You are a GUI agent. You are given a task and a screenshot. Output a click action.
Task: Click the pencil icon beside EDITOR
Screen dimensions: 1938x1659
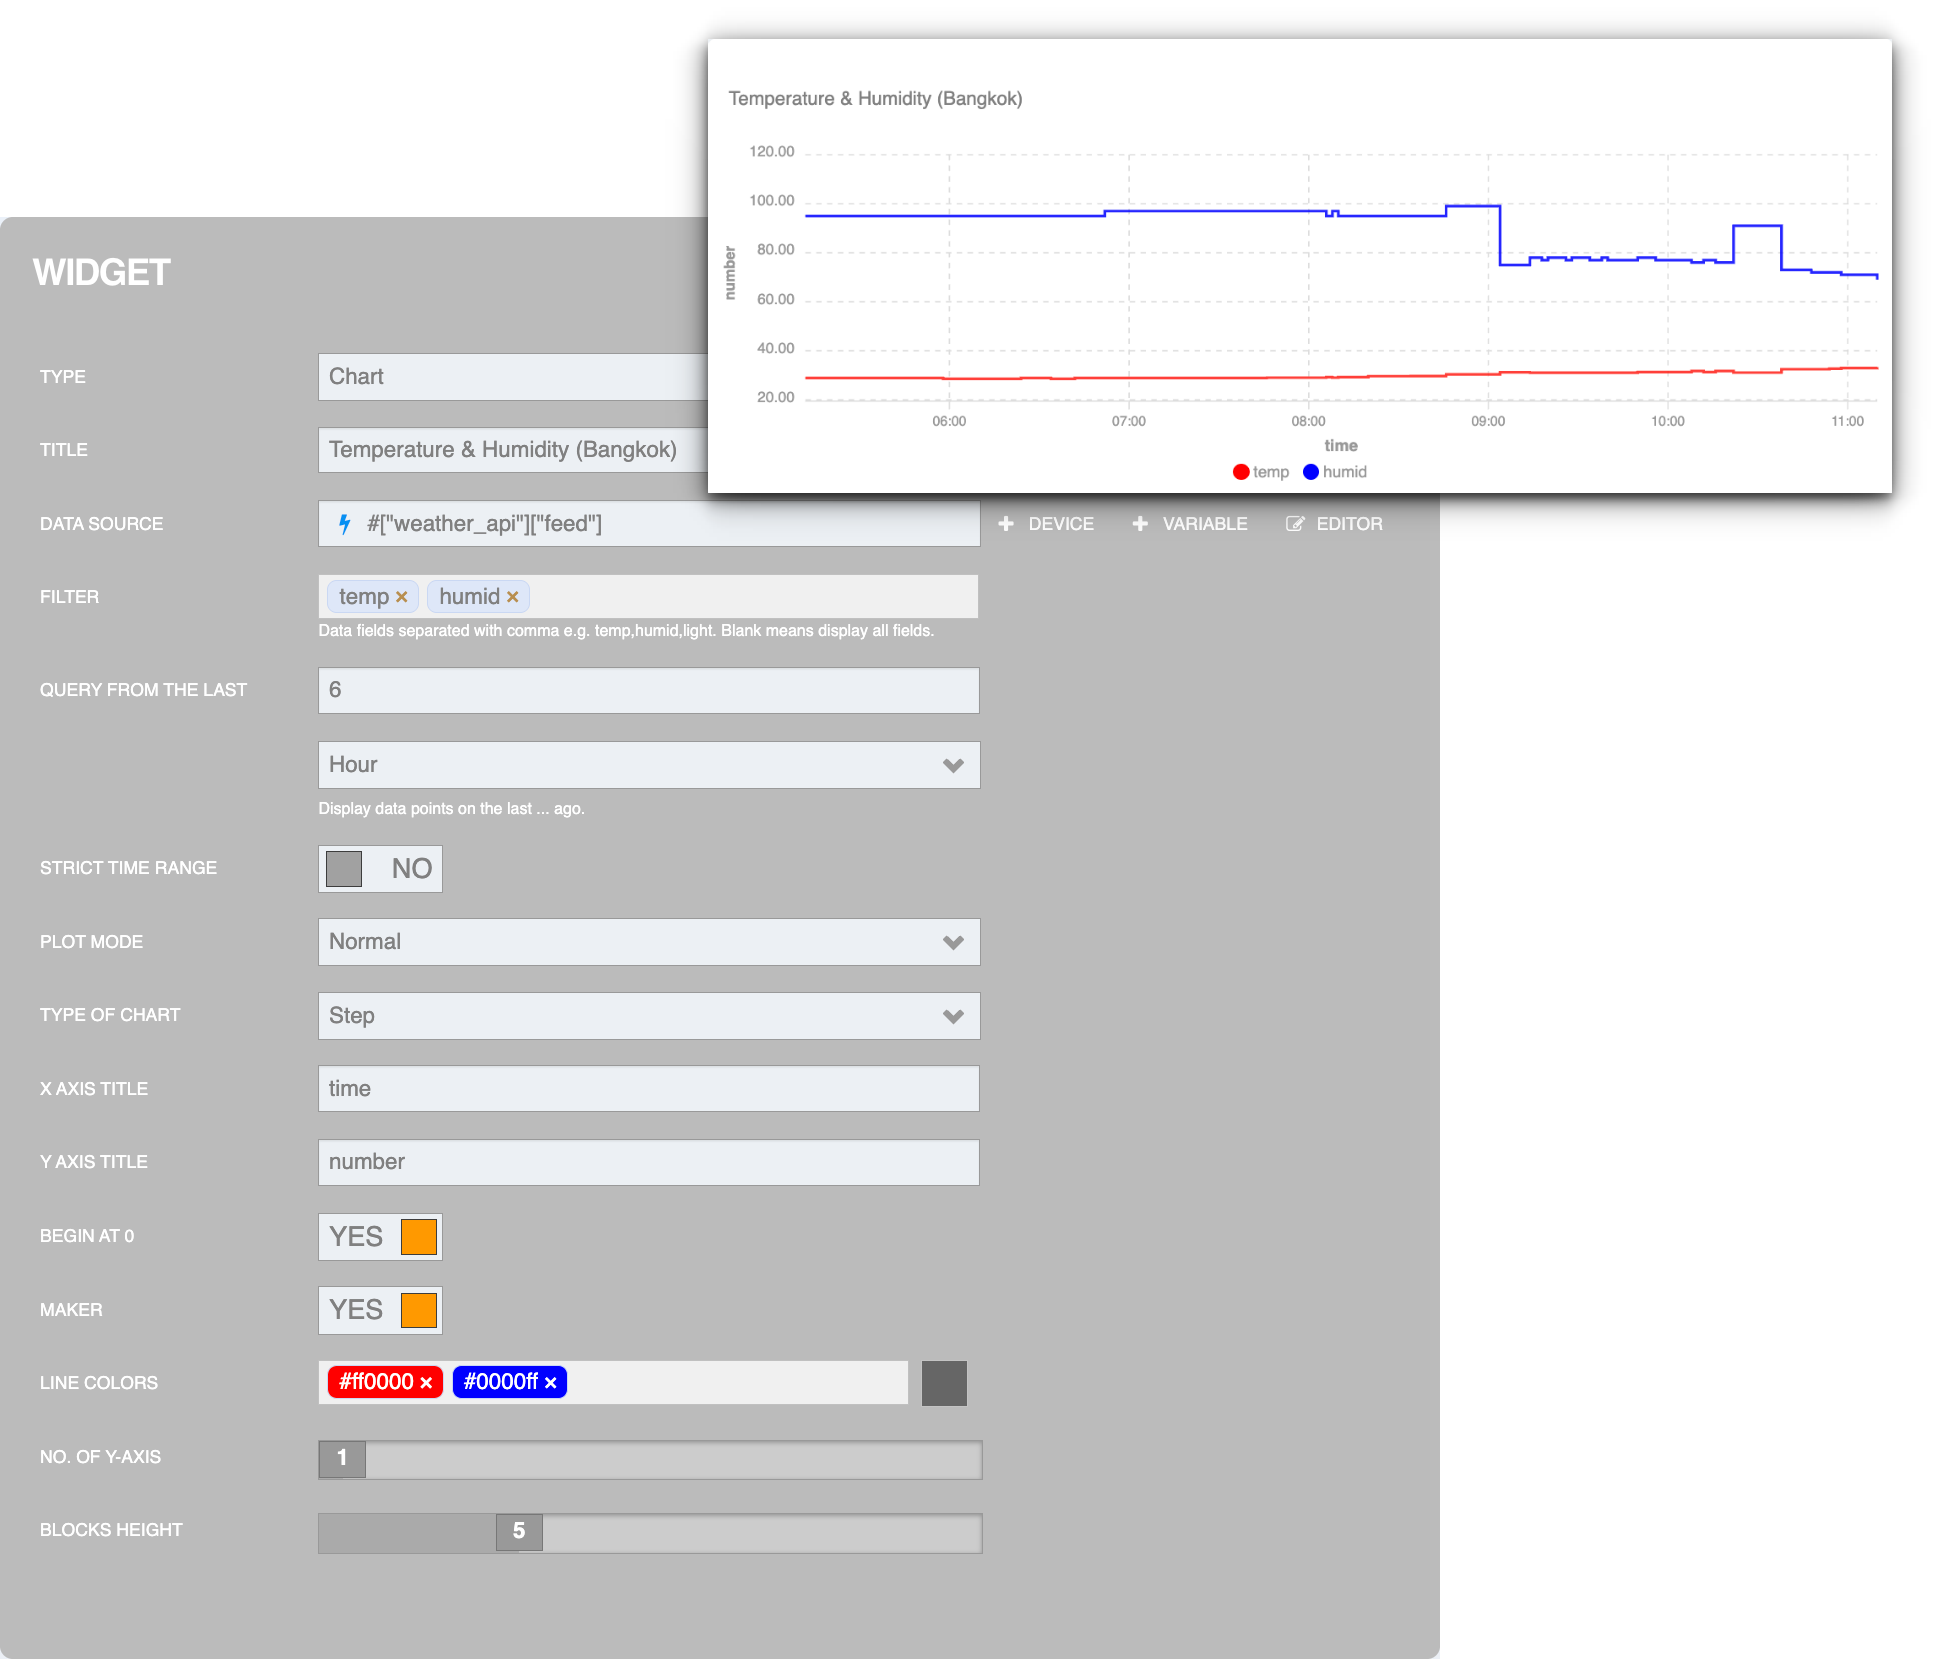tap(1295, 524)
